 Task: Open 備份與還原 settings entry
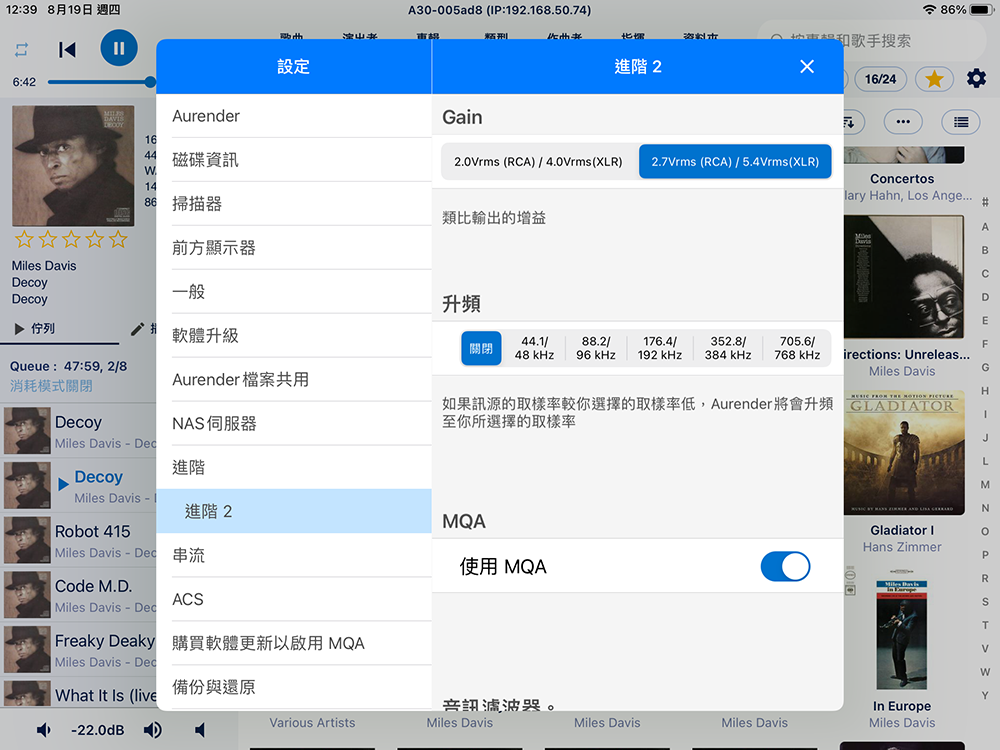coord(294,688)
